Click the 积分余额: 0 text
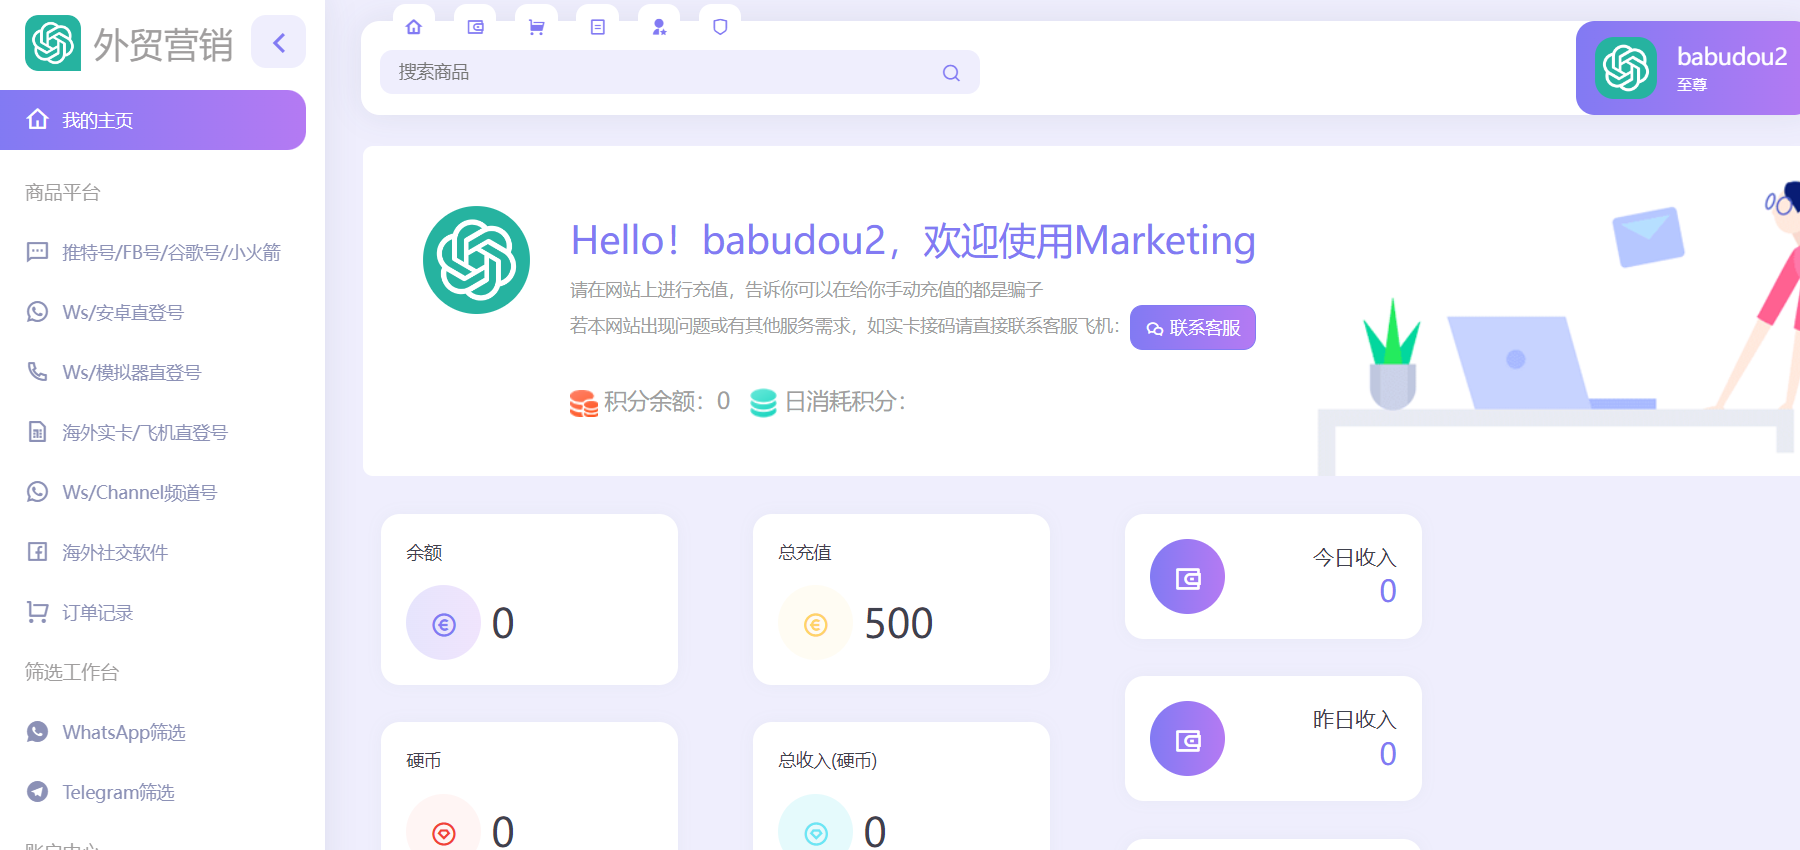The image size is (1800, 850). click(x=667, y=401)
